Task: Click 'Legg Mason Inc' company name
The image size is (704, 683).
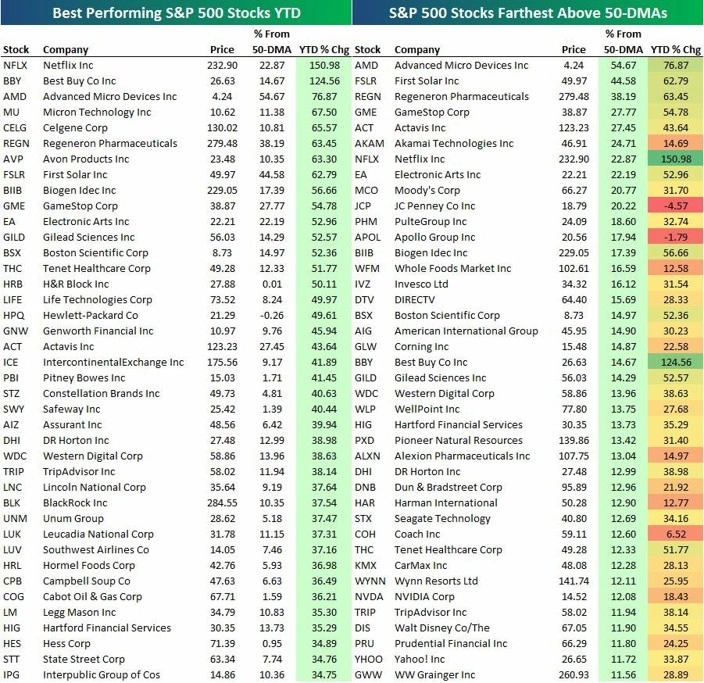Action: pyautogui.click(x=79, y=612)
